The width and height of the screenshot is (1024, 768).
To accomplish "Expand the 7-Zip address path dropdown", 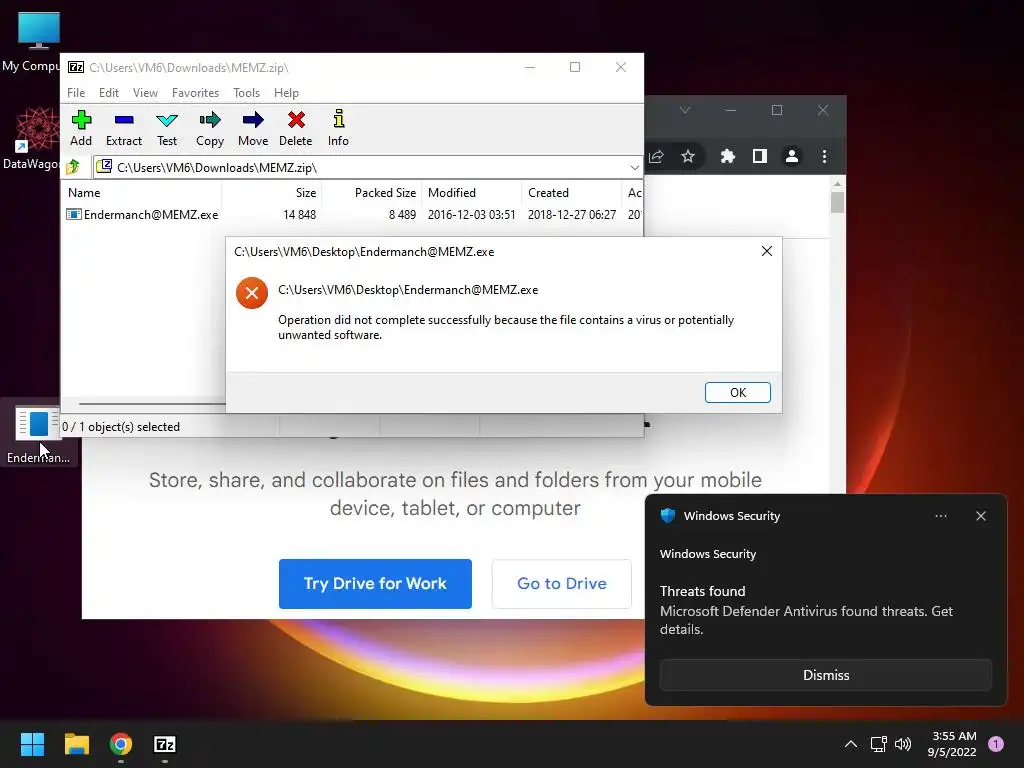I will [634, 168].
